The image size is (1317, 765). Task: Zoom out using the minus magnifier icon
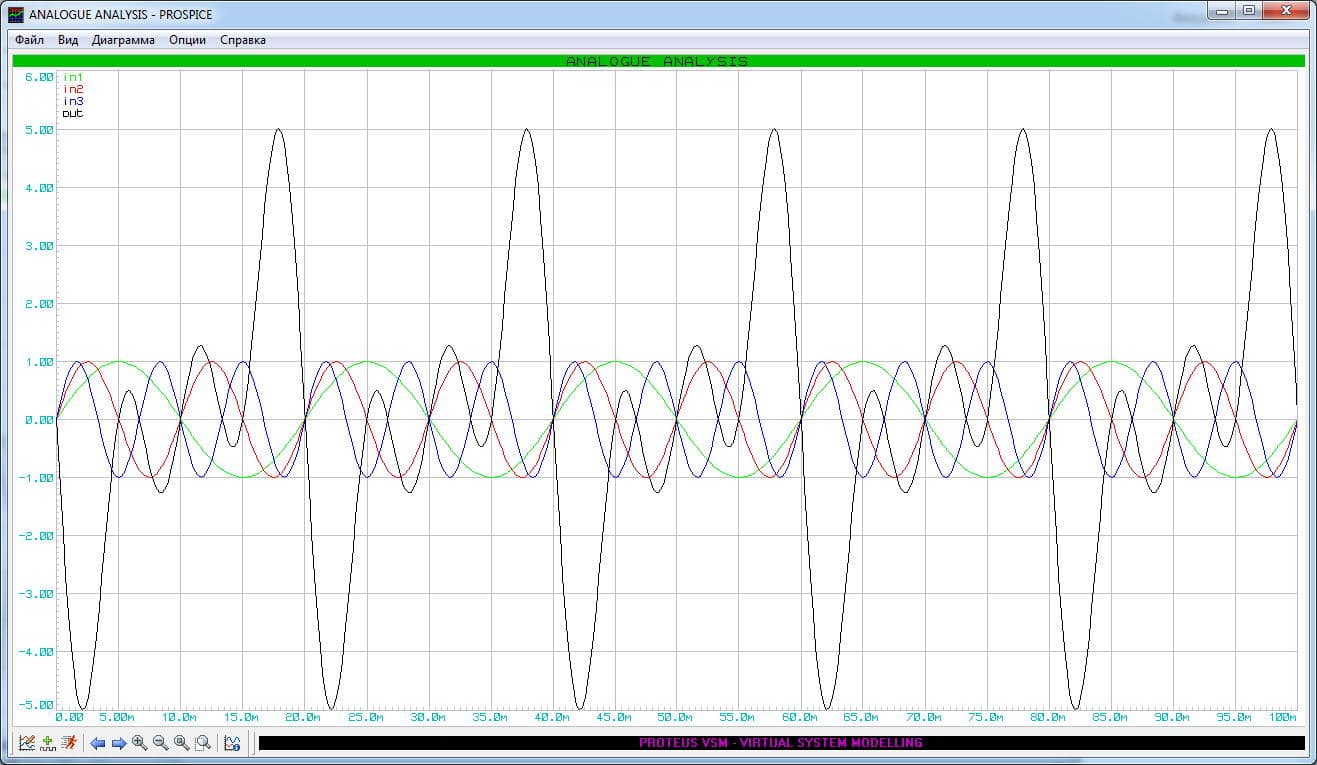pyautogui.click(x=160, y=743)
